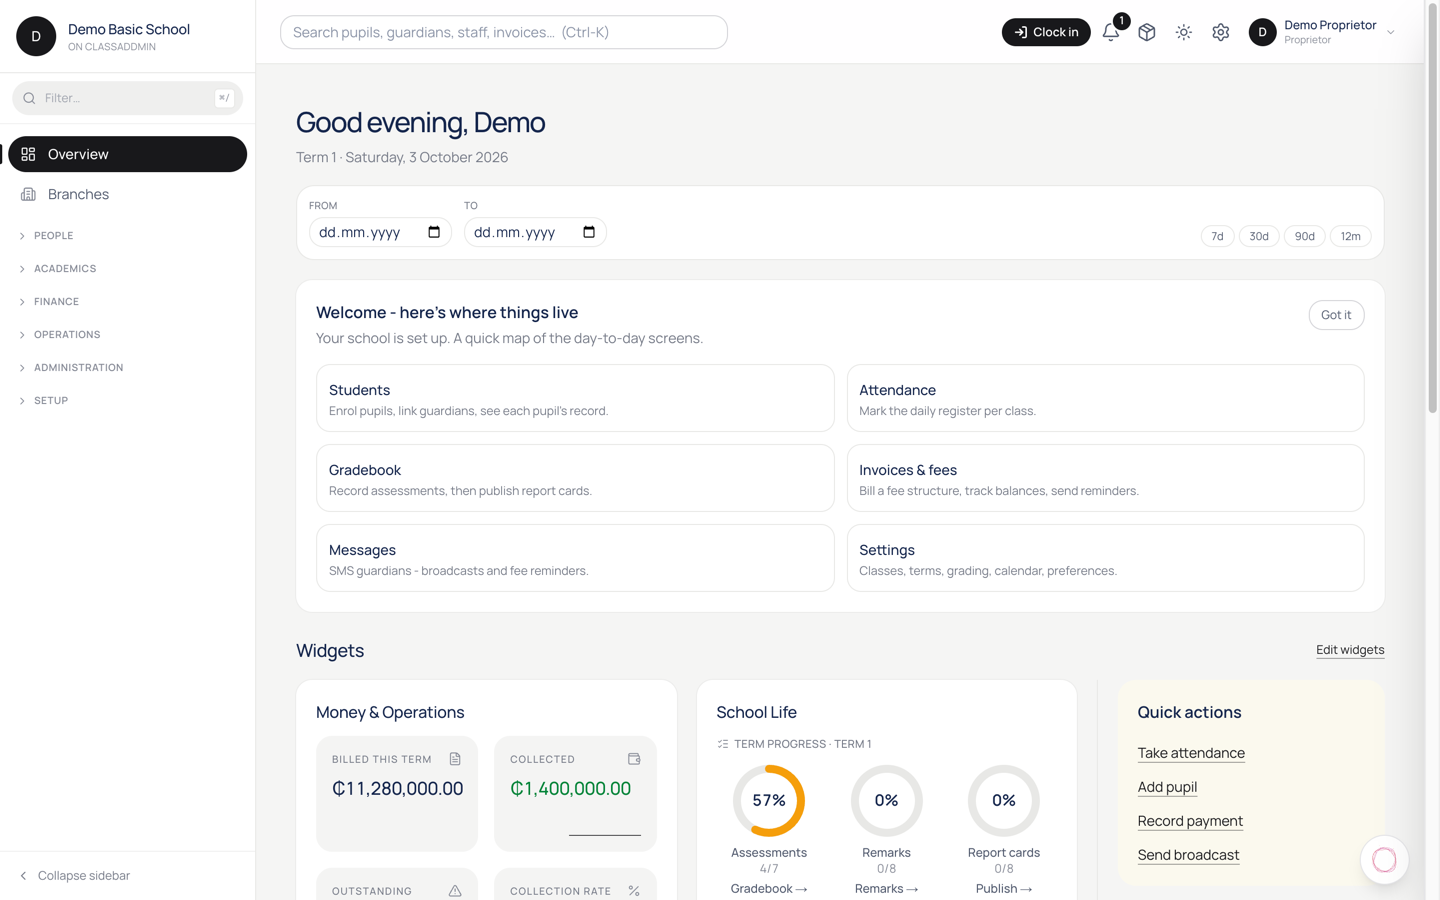1440x900 pixels.
Task: Click the Report cards 0% progress ring
Action: tap(1004, 801)
